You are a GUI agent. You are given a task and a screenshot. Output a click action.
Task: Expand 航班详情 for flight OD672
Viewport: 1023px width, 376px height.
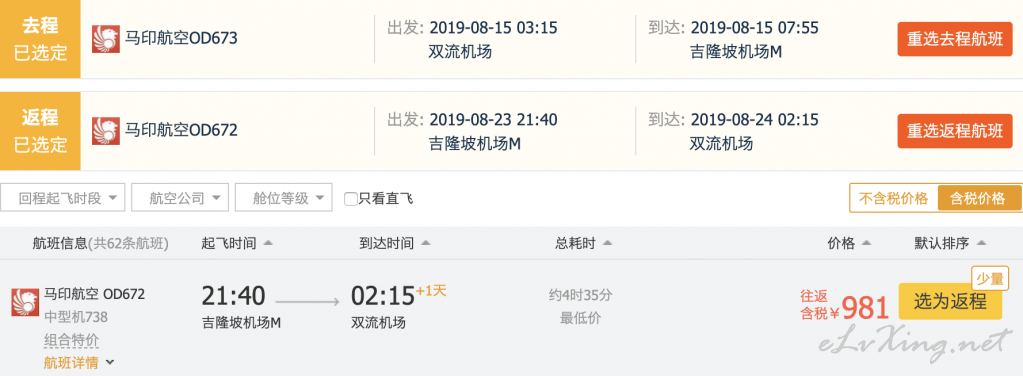tap(78, 362)
